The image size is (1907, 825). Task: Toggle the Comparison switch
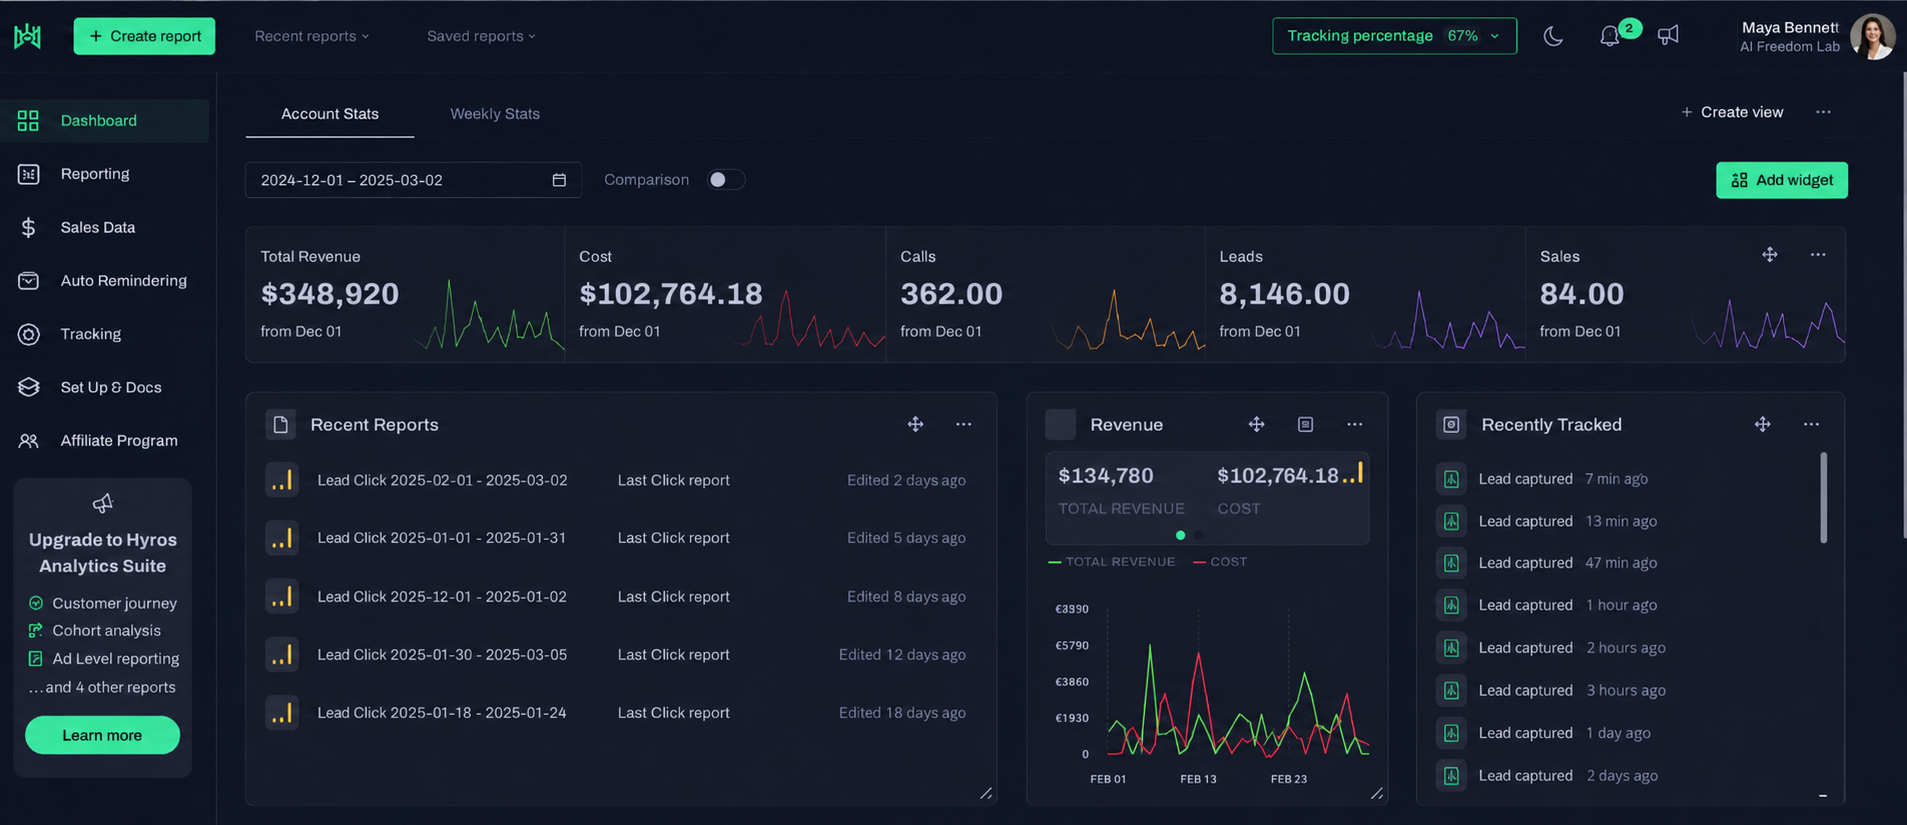pyautogui.click(x=726, y=180)
